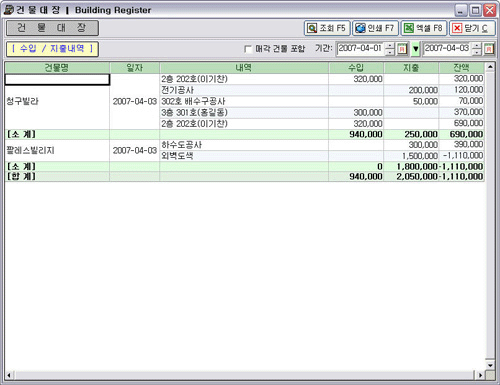
Task: Click the 수입 column header
Action: pyautogui.click(x=356, y=68)
